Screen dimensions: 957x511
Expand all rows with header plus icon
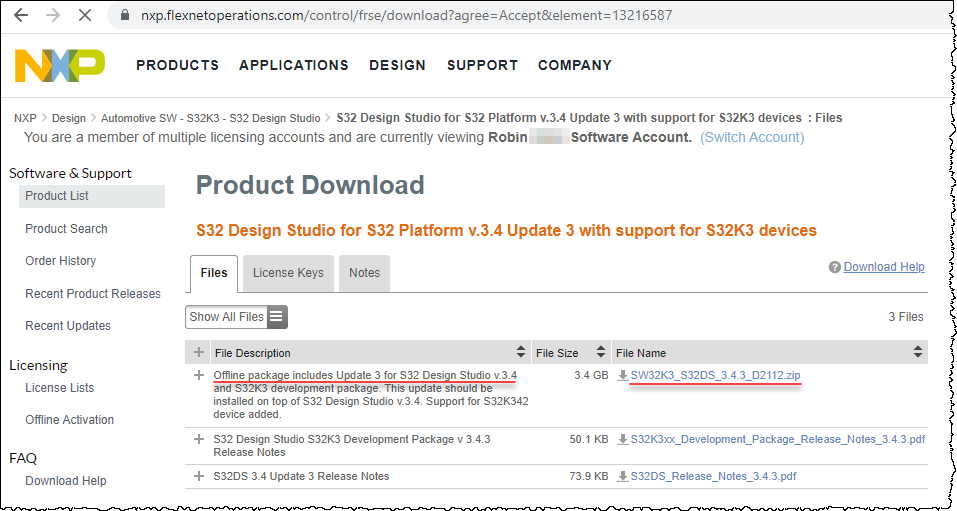[x=198, y=352]
